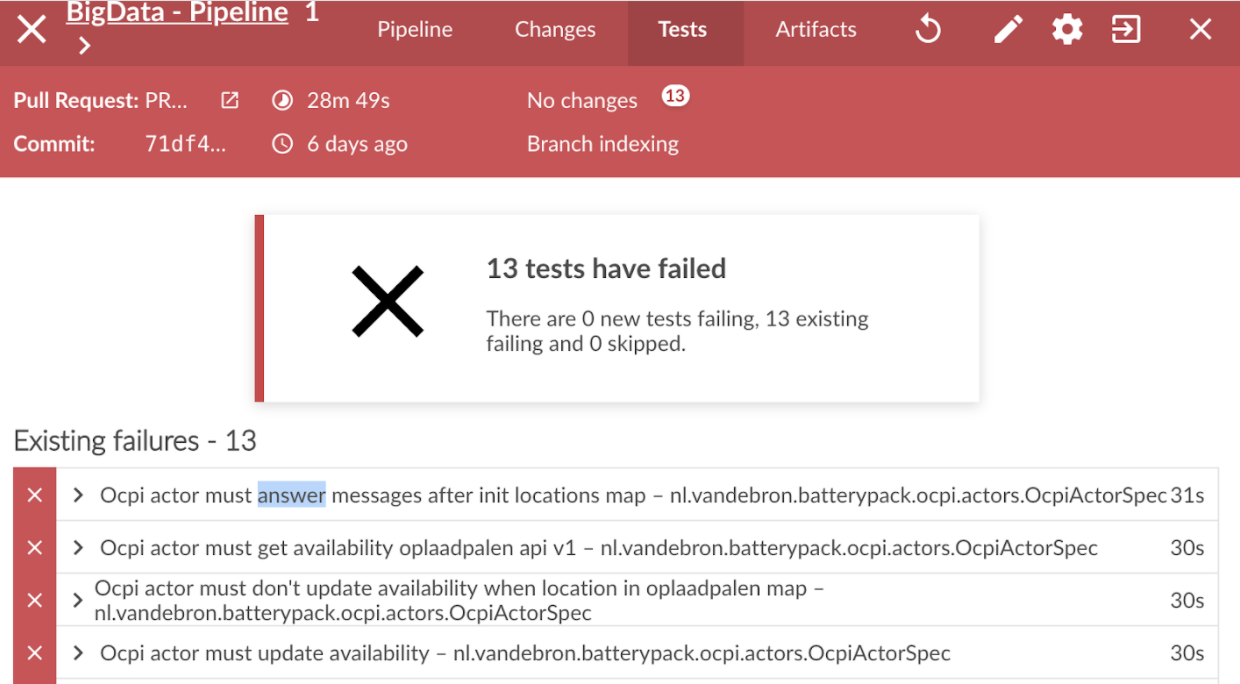The width and height of the screenshot is (1240, 684).
Task: Switch to the Pipeline tab
Action: pyautogui.click(x=415, y=30)
